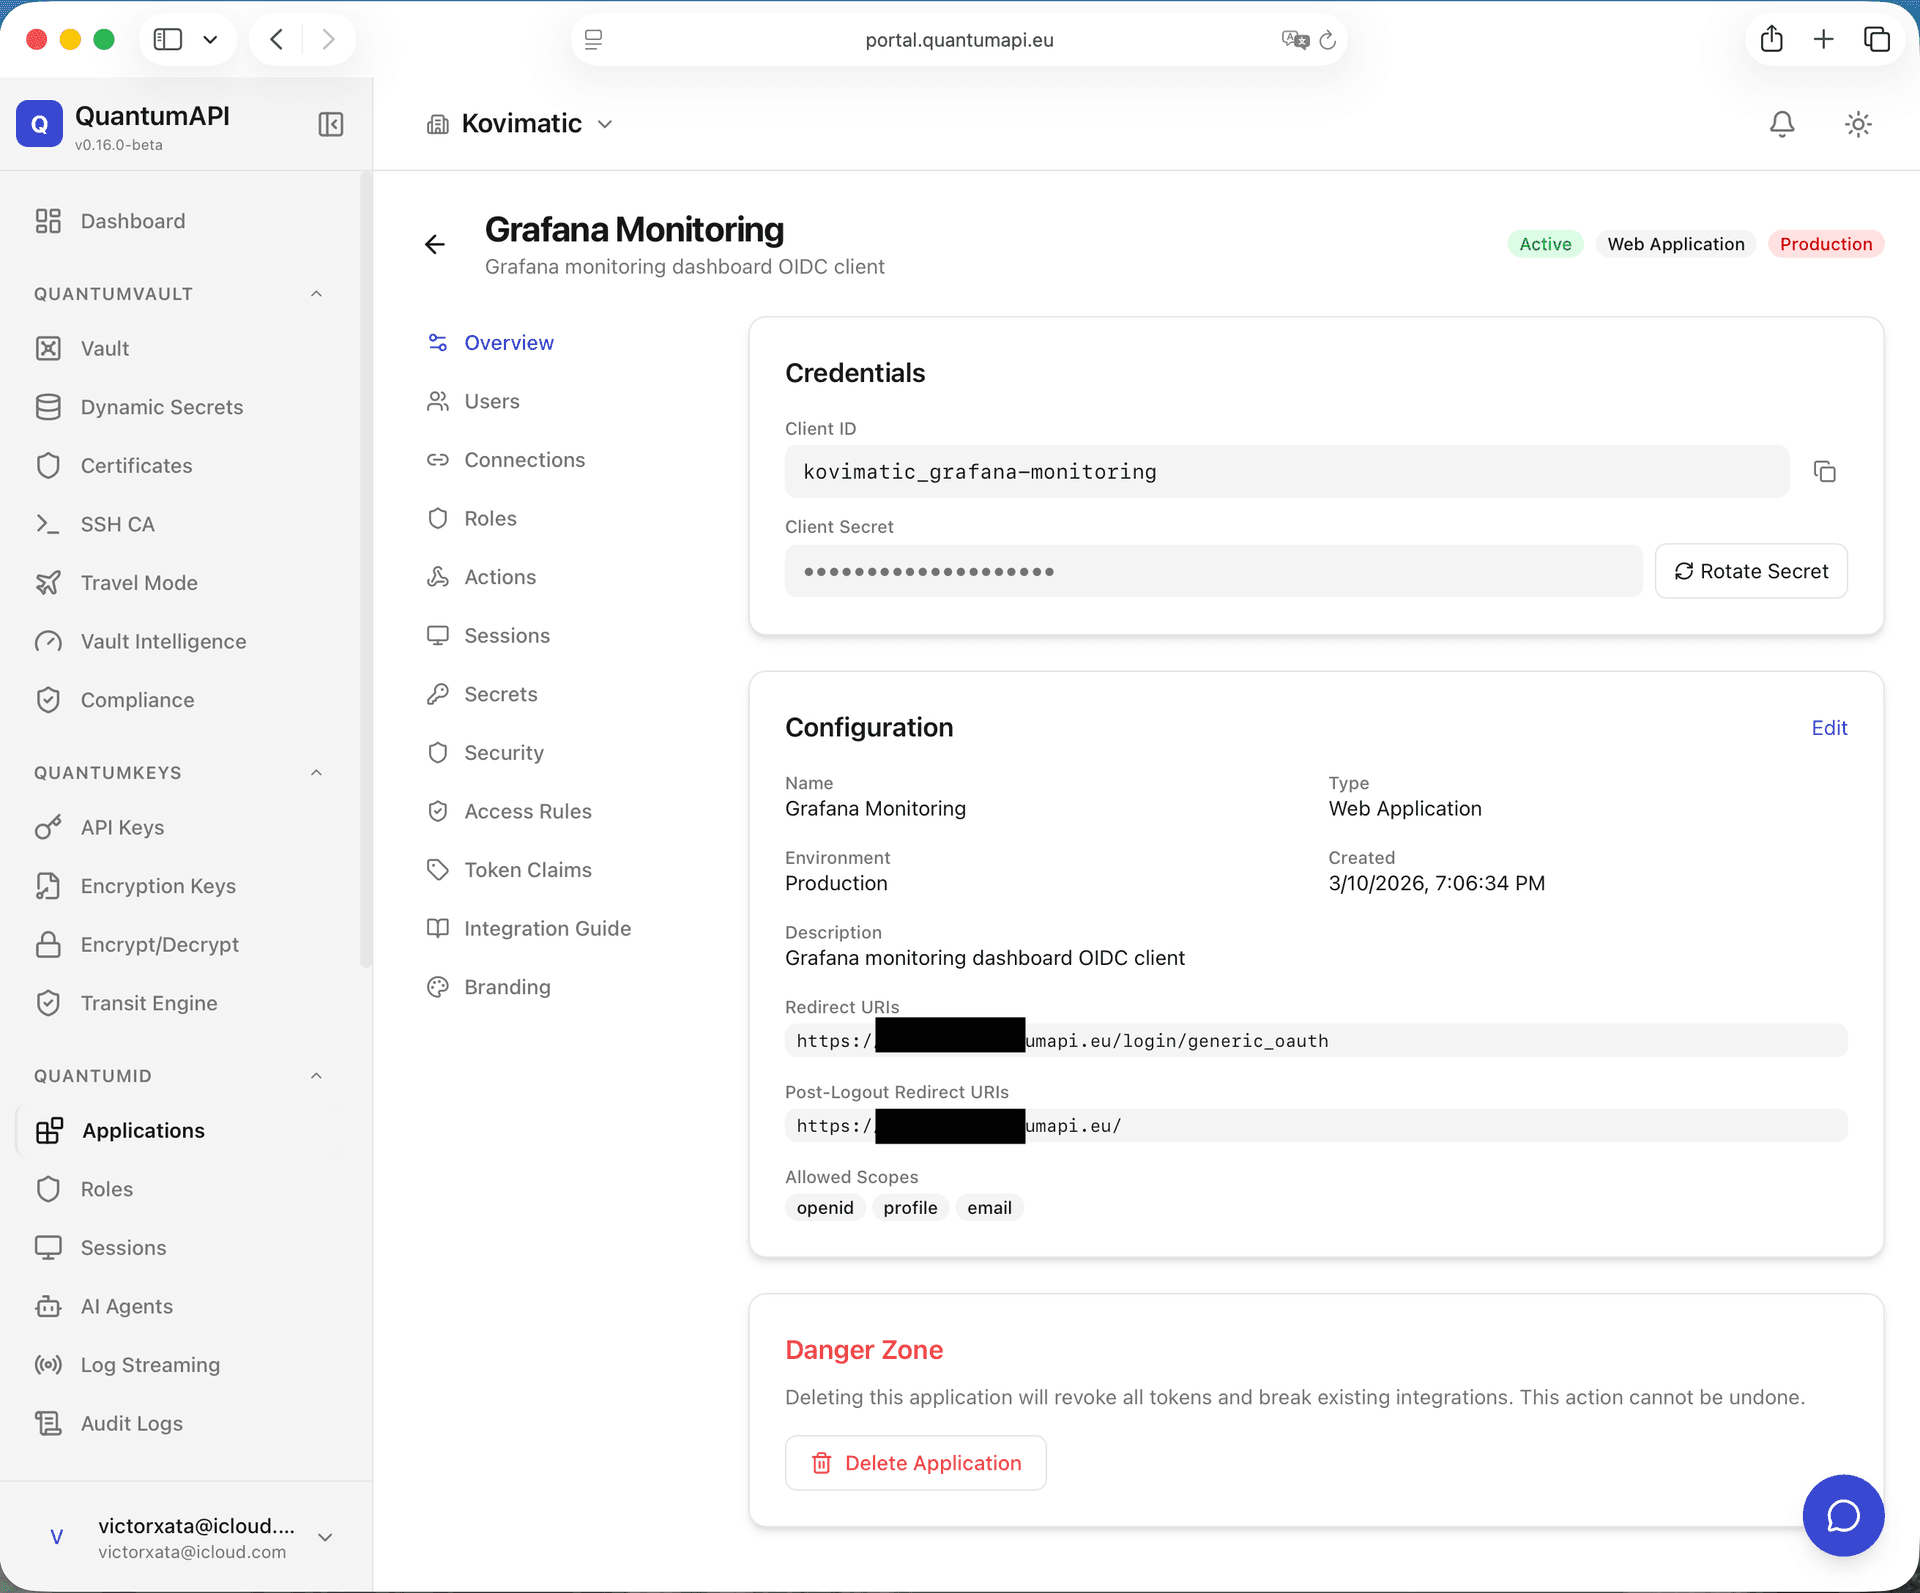
Task: Toggle the notifications bell
Action: point(1781,123)
